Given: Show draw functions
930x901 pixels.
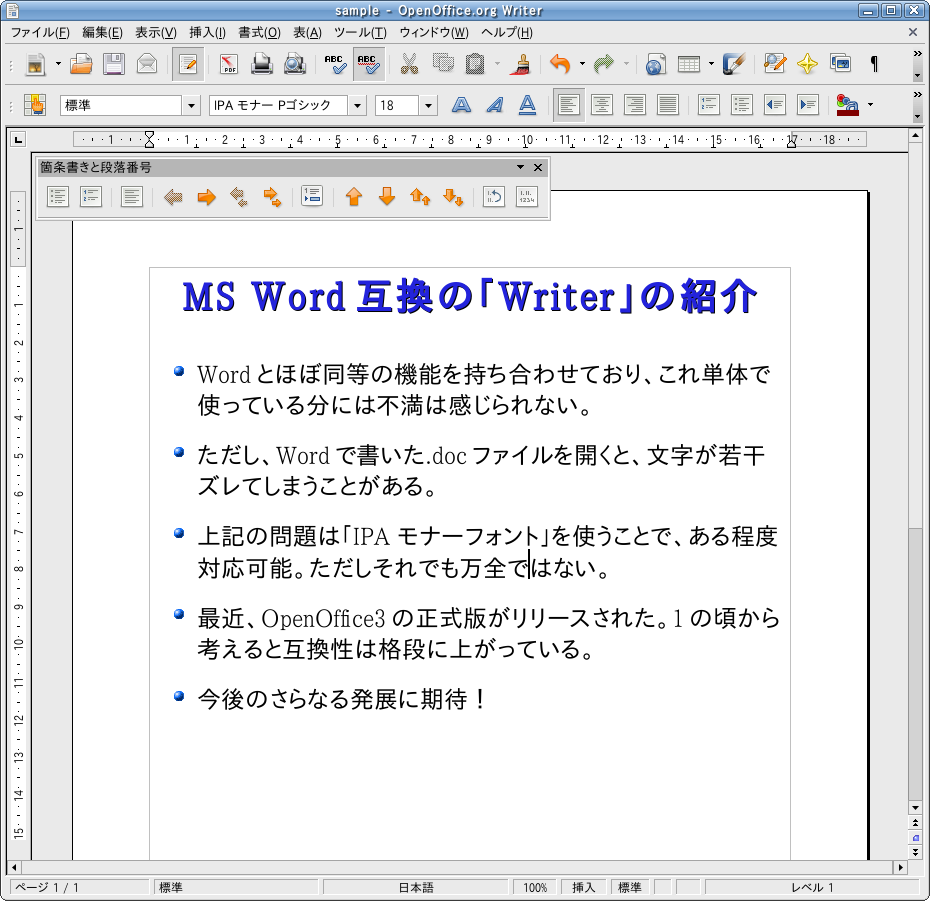Looking at the screenshot, I should coord(733,63).
